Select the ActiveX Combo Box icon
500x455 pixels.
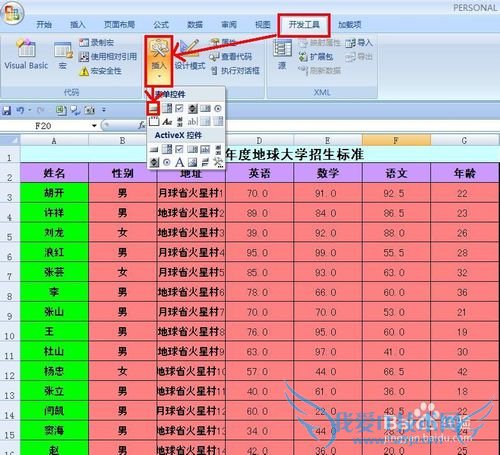167,149
